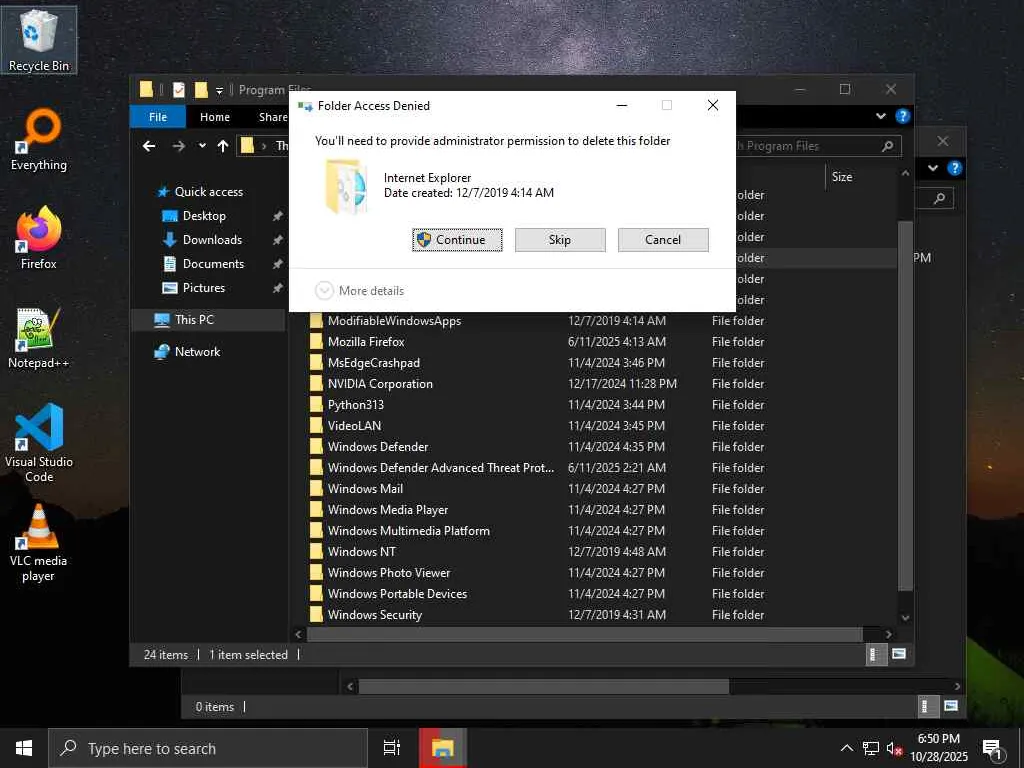Open Task View from the taskbar

[392, 748]
